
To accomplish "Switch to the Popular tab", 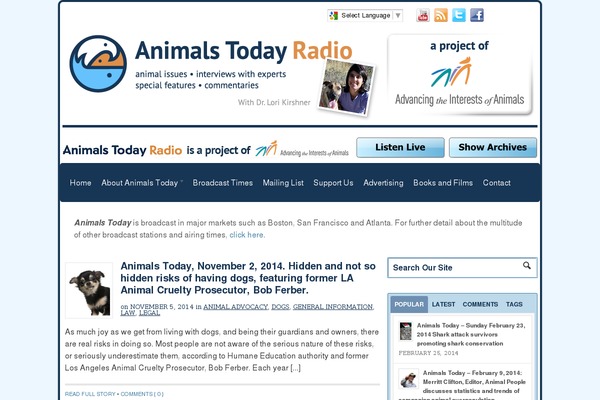I will 409,304.
